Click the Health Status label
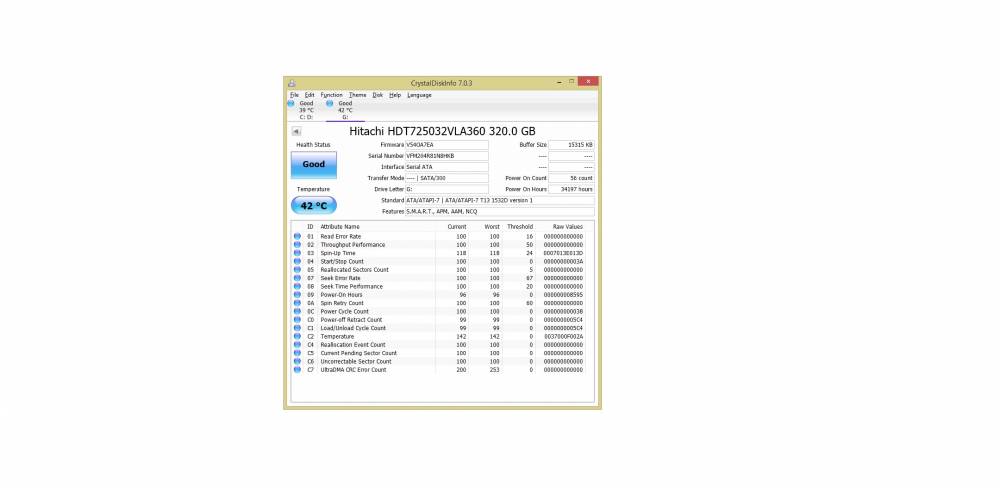Screen dimensions: 1000x488 [x=313, y=145]
